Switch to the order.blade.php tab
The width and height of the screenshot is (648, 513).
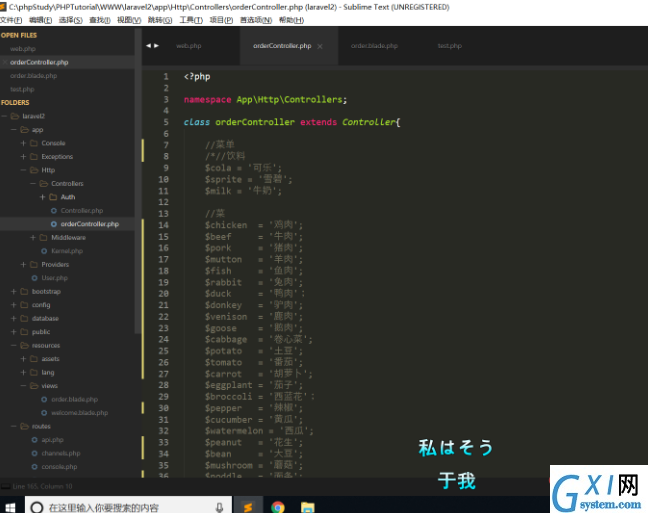coord(374,46)
